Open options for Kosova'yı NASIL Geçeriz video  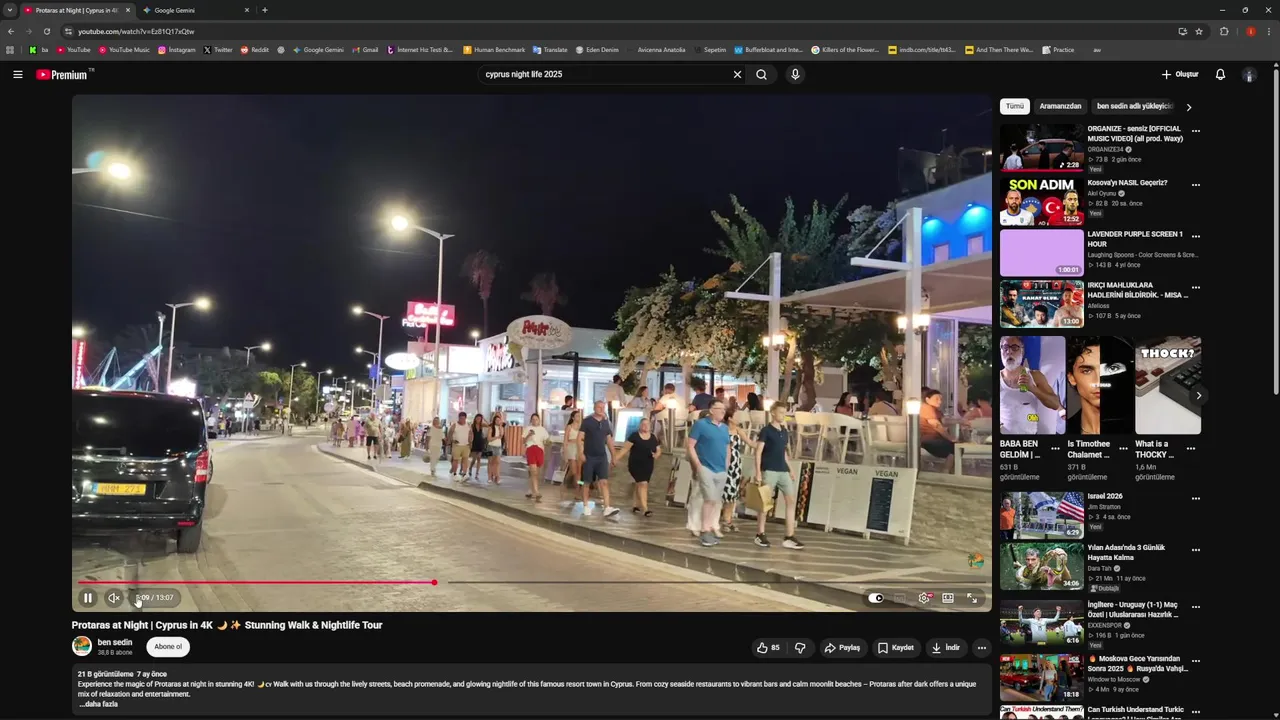click(x=1196, y=184)
